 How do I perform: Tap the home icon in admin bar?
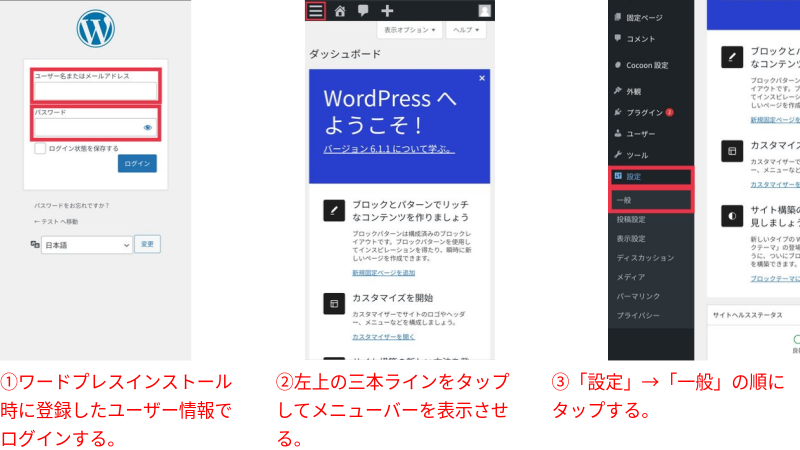[x=340, y=11]
